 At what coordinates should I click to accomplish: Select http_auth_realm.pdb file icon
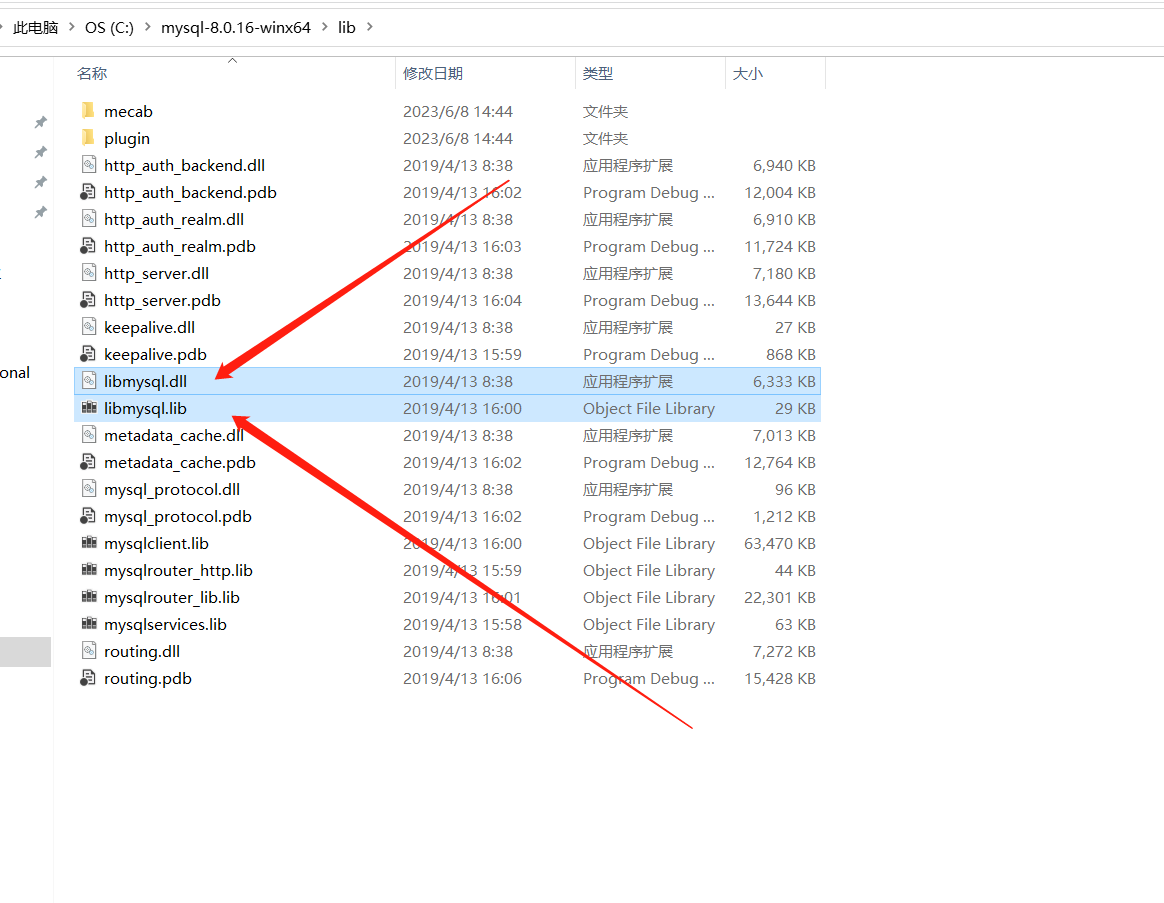[88, 246]
